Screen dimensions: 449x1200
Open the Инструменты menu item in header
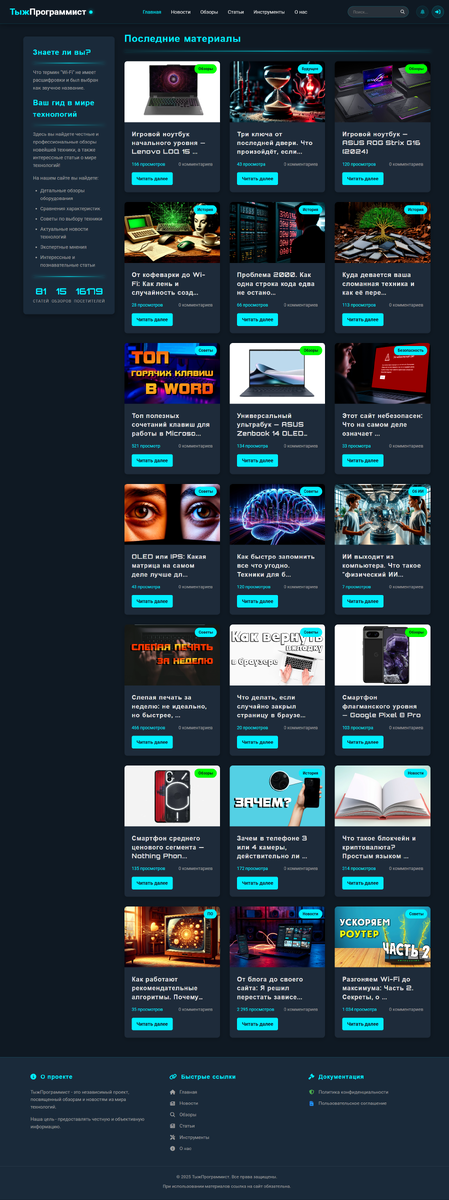pos(269,12)
